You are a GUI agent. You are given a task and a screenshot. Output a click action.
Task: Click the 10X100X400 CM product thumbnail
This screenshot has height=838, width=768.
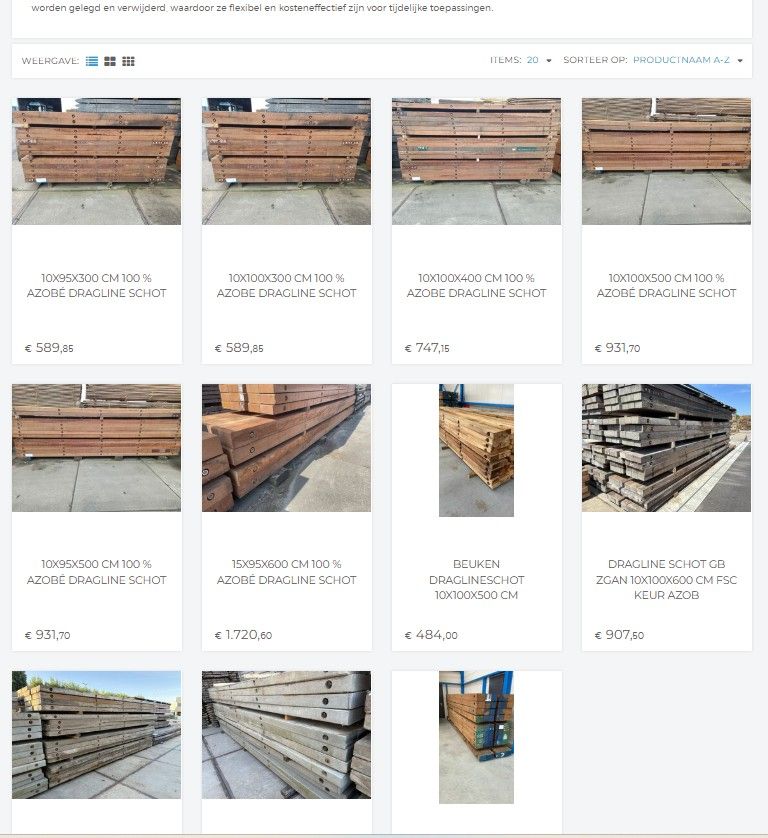(x=476, y=161)
